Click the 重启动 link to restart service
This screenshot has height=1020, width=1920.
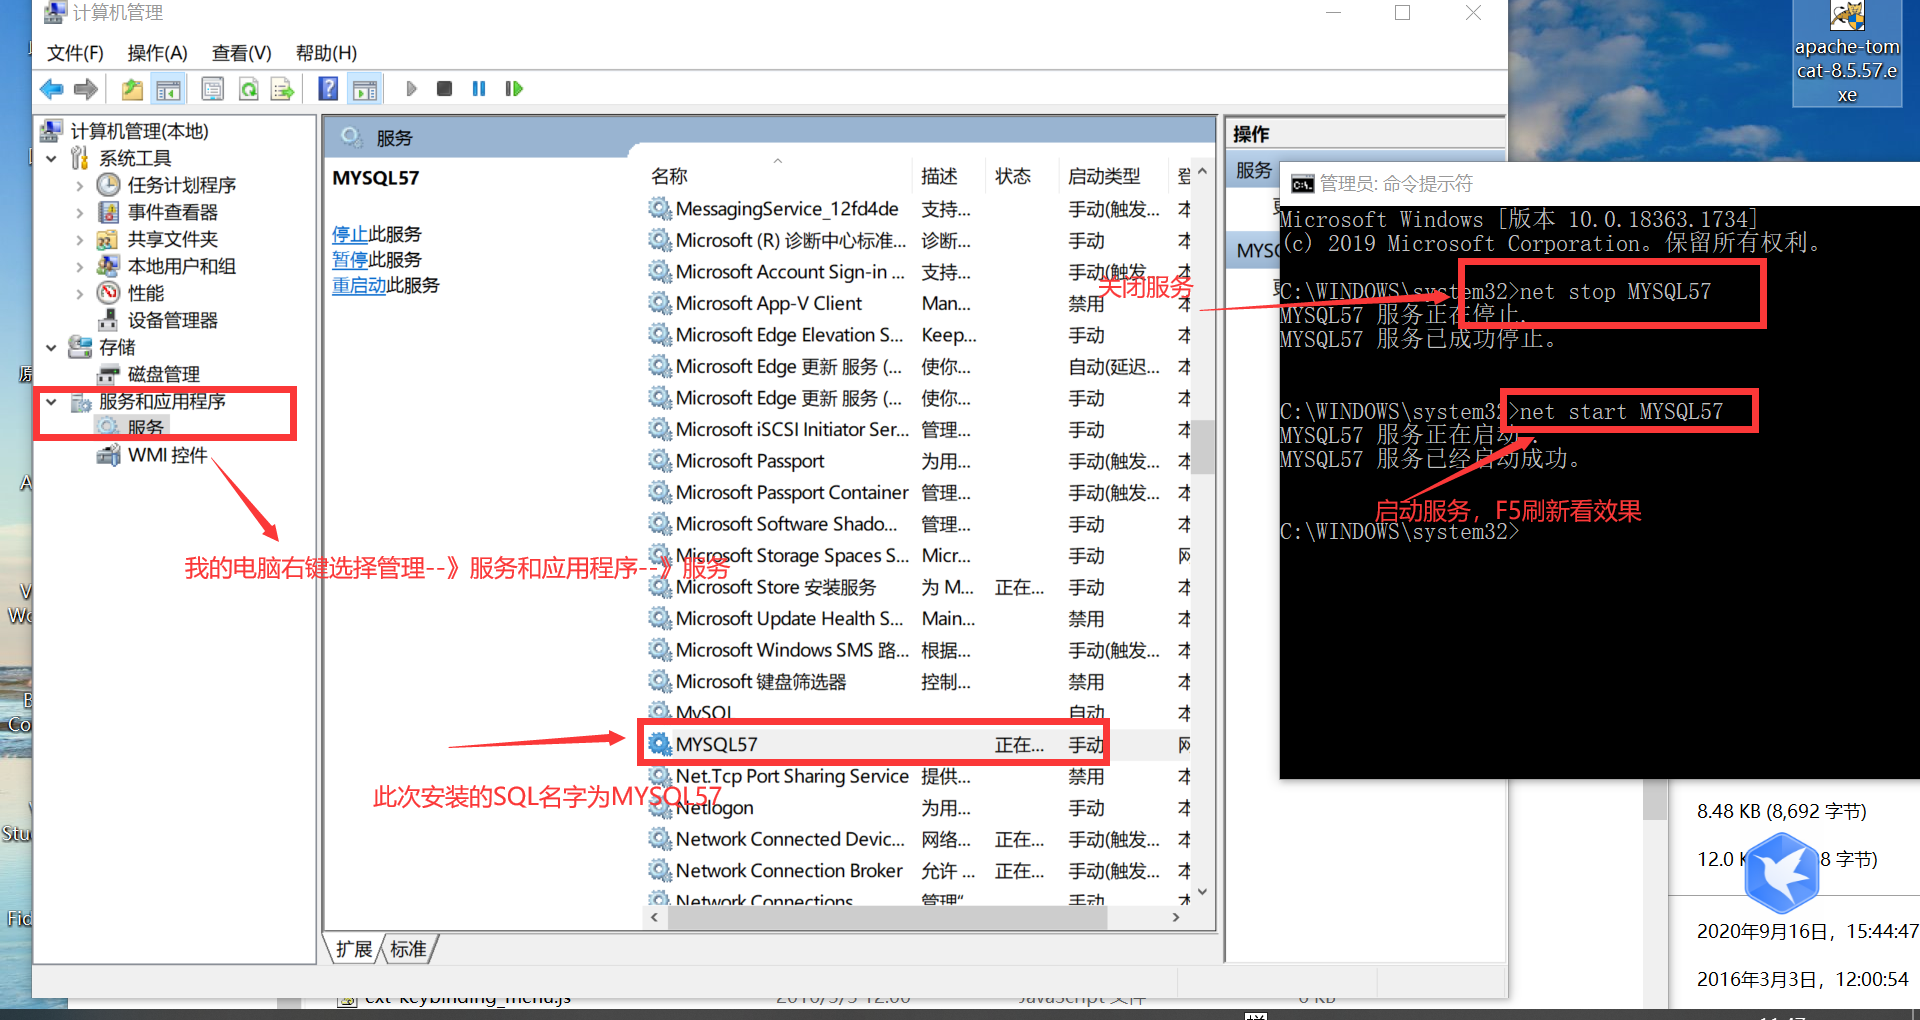tap(359, 286)
